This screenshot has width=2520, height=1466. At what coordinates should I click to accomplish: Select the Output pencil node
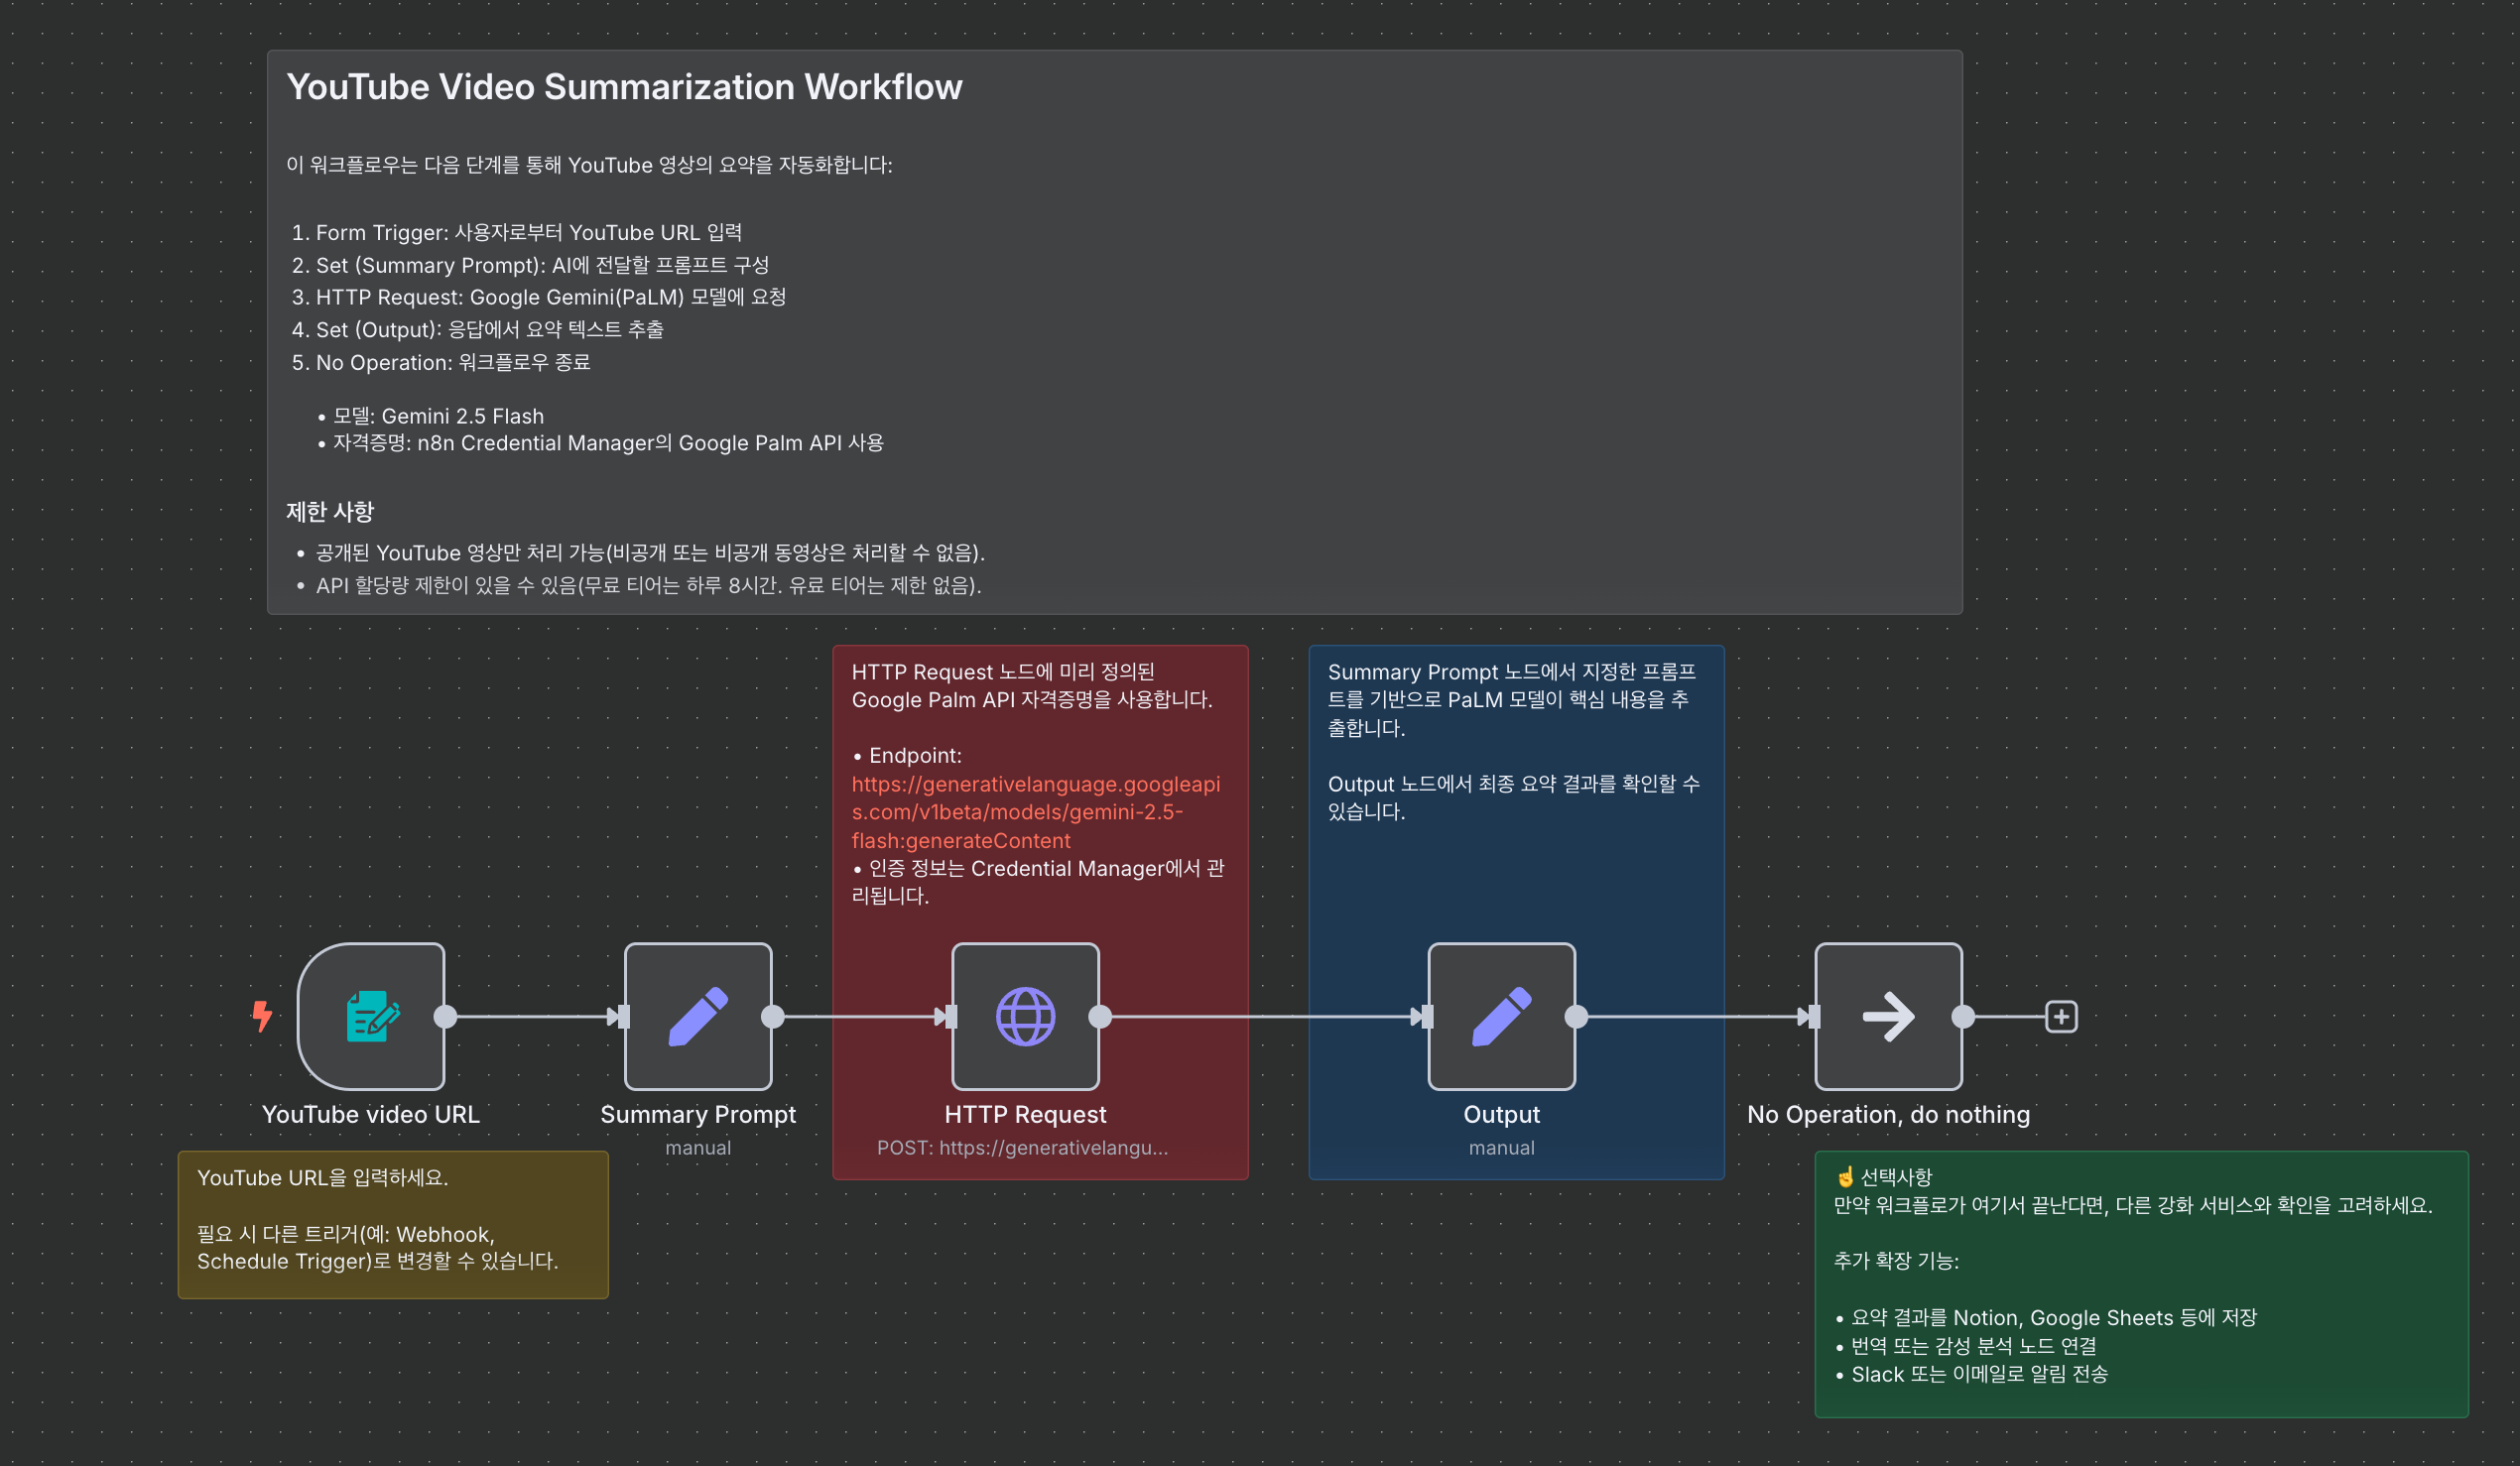[x=1501, y=1016]
